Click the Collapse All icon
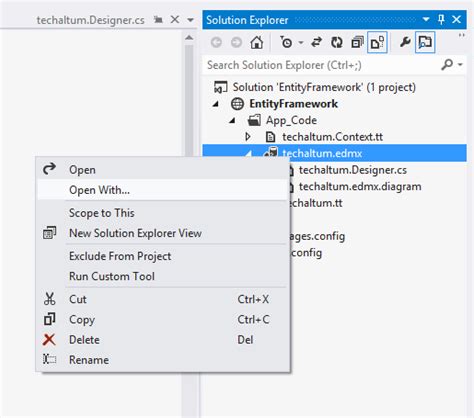This screenshot has height=418, width=474. coord(357,42)
